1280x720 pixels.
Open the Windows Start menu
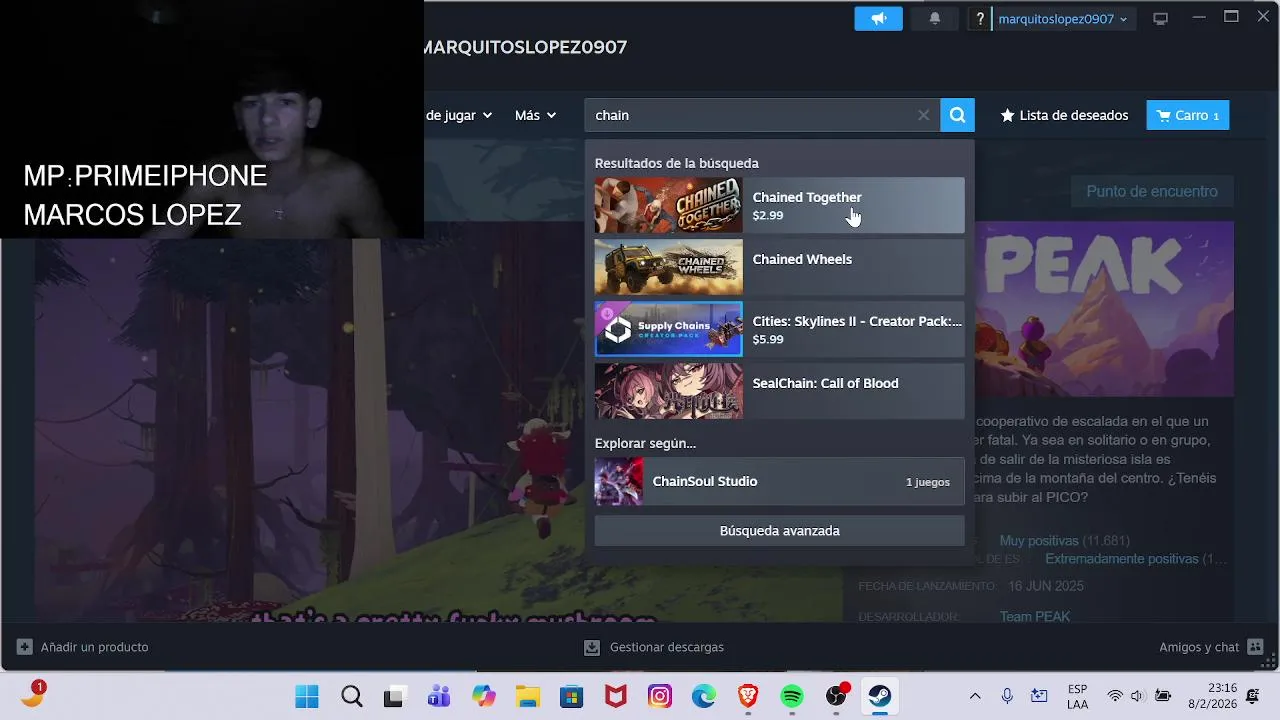tap(307, 696)
